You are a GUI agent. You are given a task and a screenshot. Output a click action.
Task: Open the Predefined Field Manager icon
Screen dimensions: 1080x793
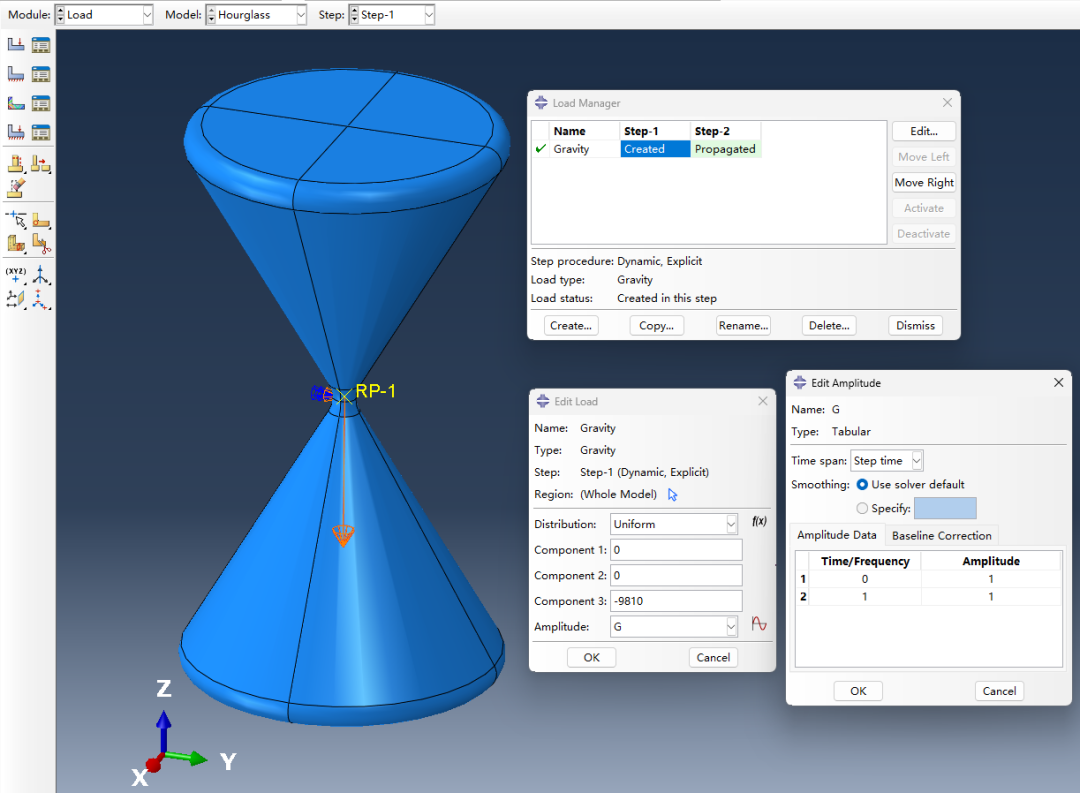(41, 103)
